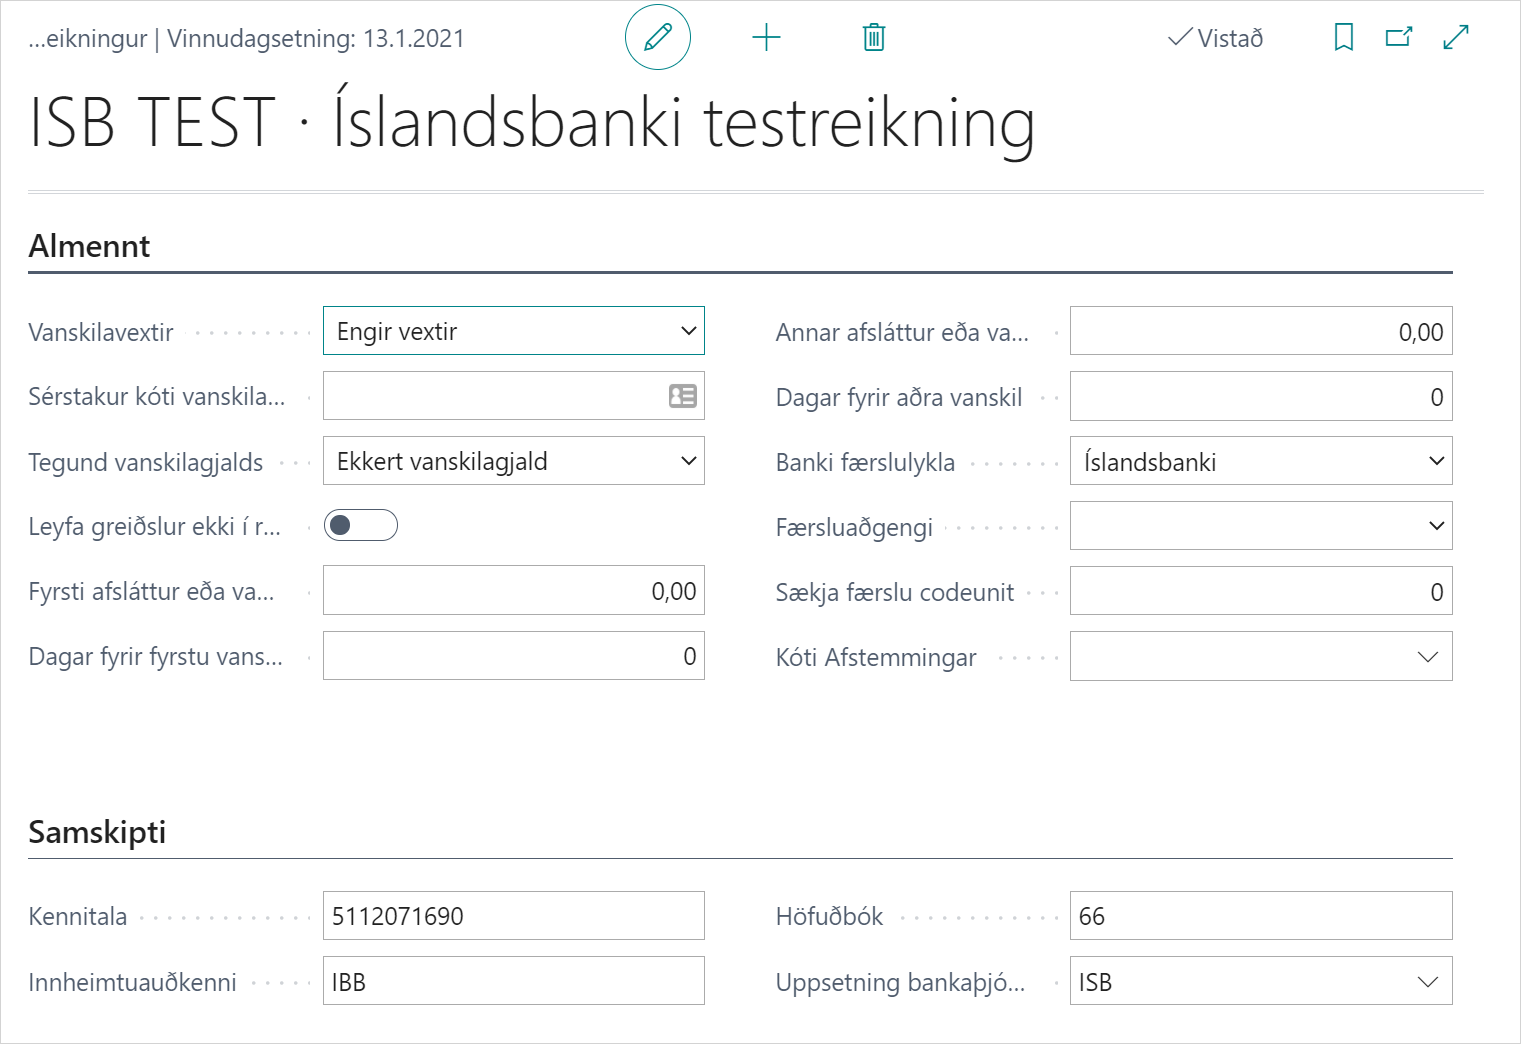Click the Færsluaðgengi field label

(854, 528)
